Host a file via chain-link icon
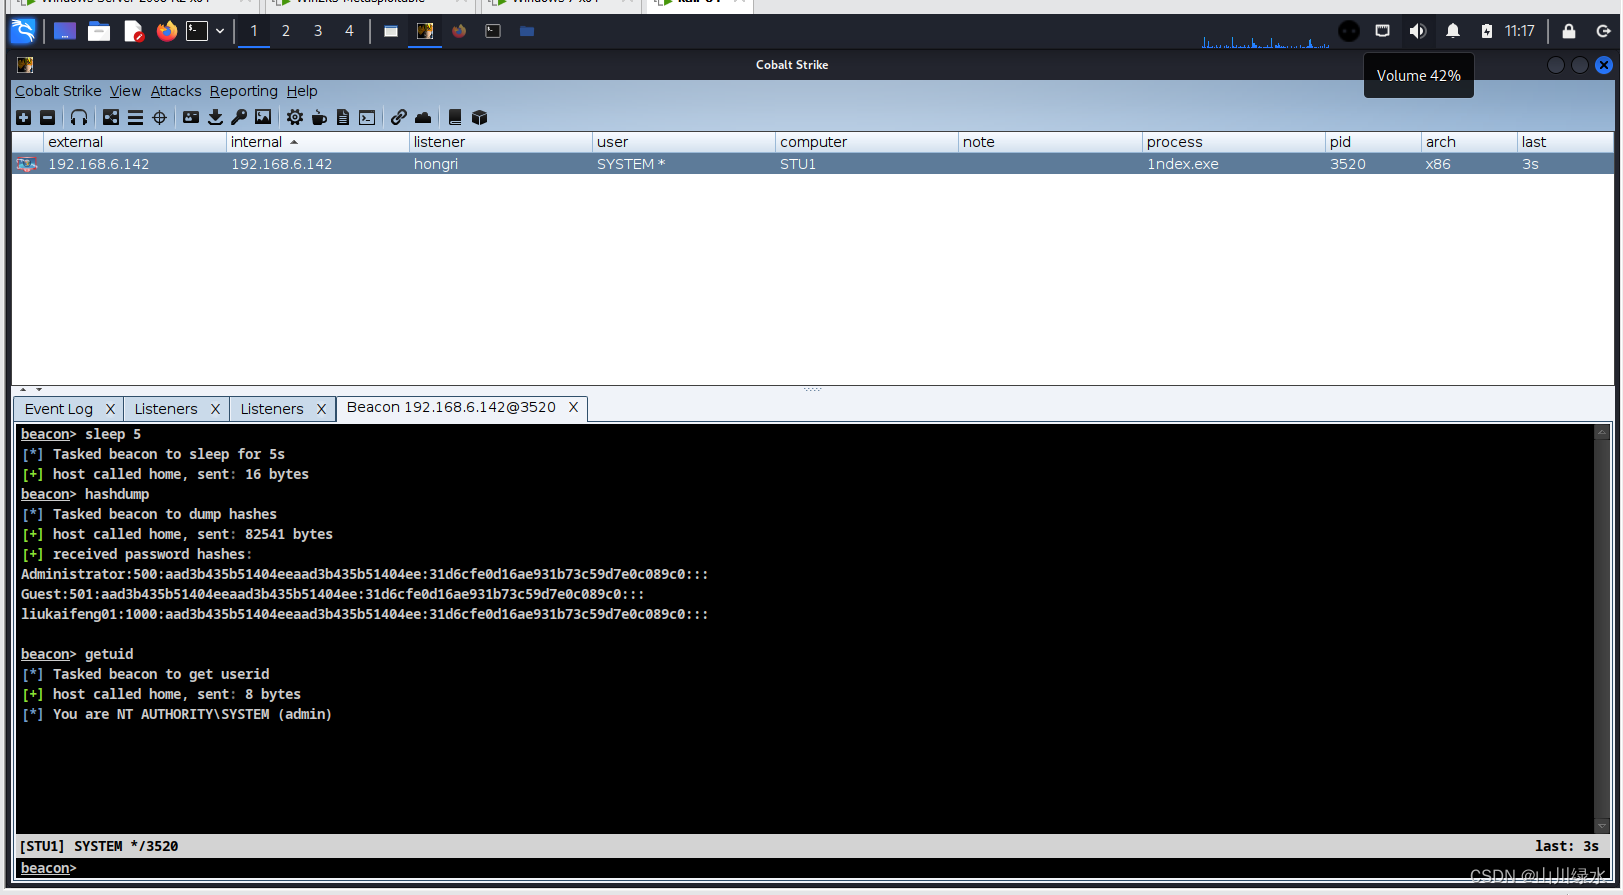This screenshot has width=1623, height=895. pyautogui.click(x=399, y=117)
